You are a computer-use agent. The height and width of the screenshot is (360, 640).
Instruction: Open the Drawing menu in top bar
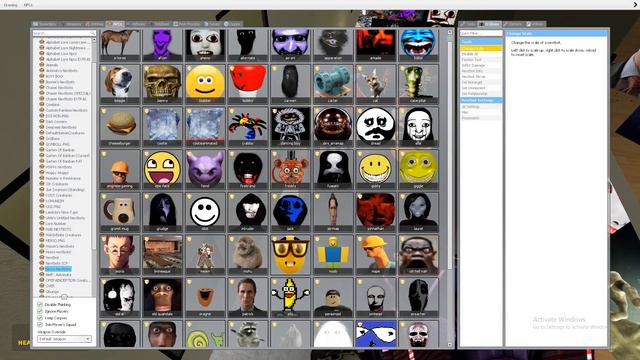(x=11, y=5)
